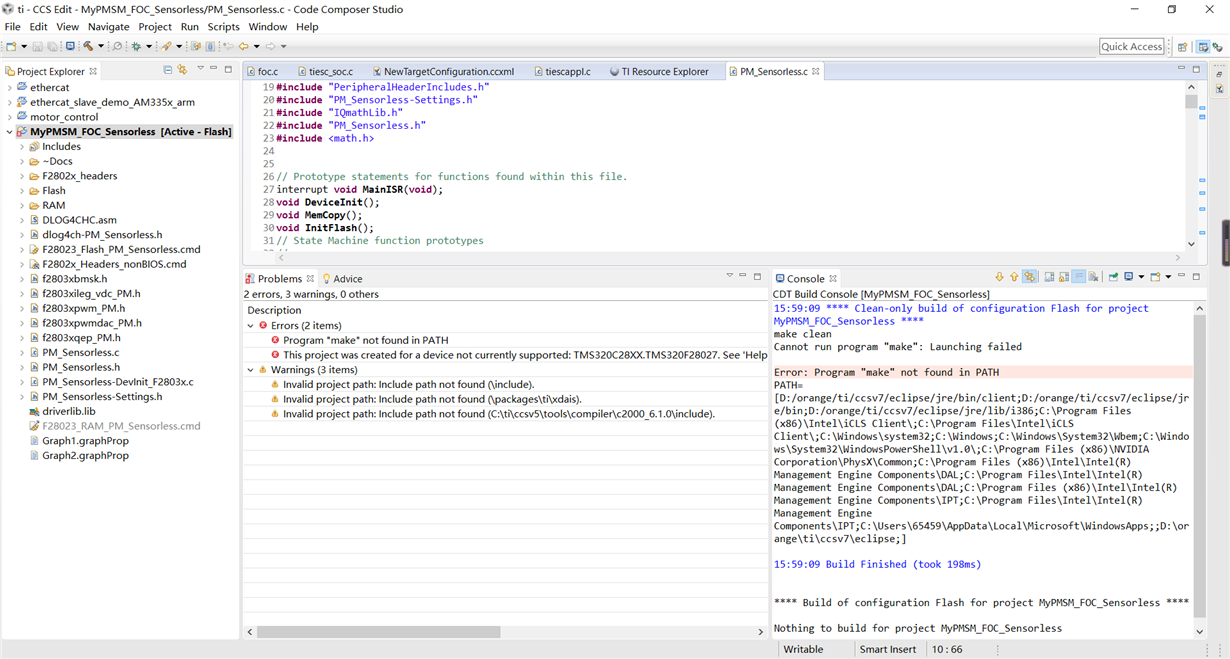Switch to CCS Debug perspective icon
Viewport: 1230px width, 659px height.
[x=1219, y=47]
